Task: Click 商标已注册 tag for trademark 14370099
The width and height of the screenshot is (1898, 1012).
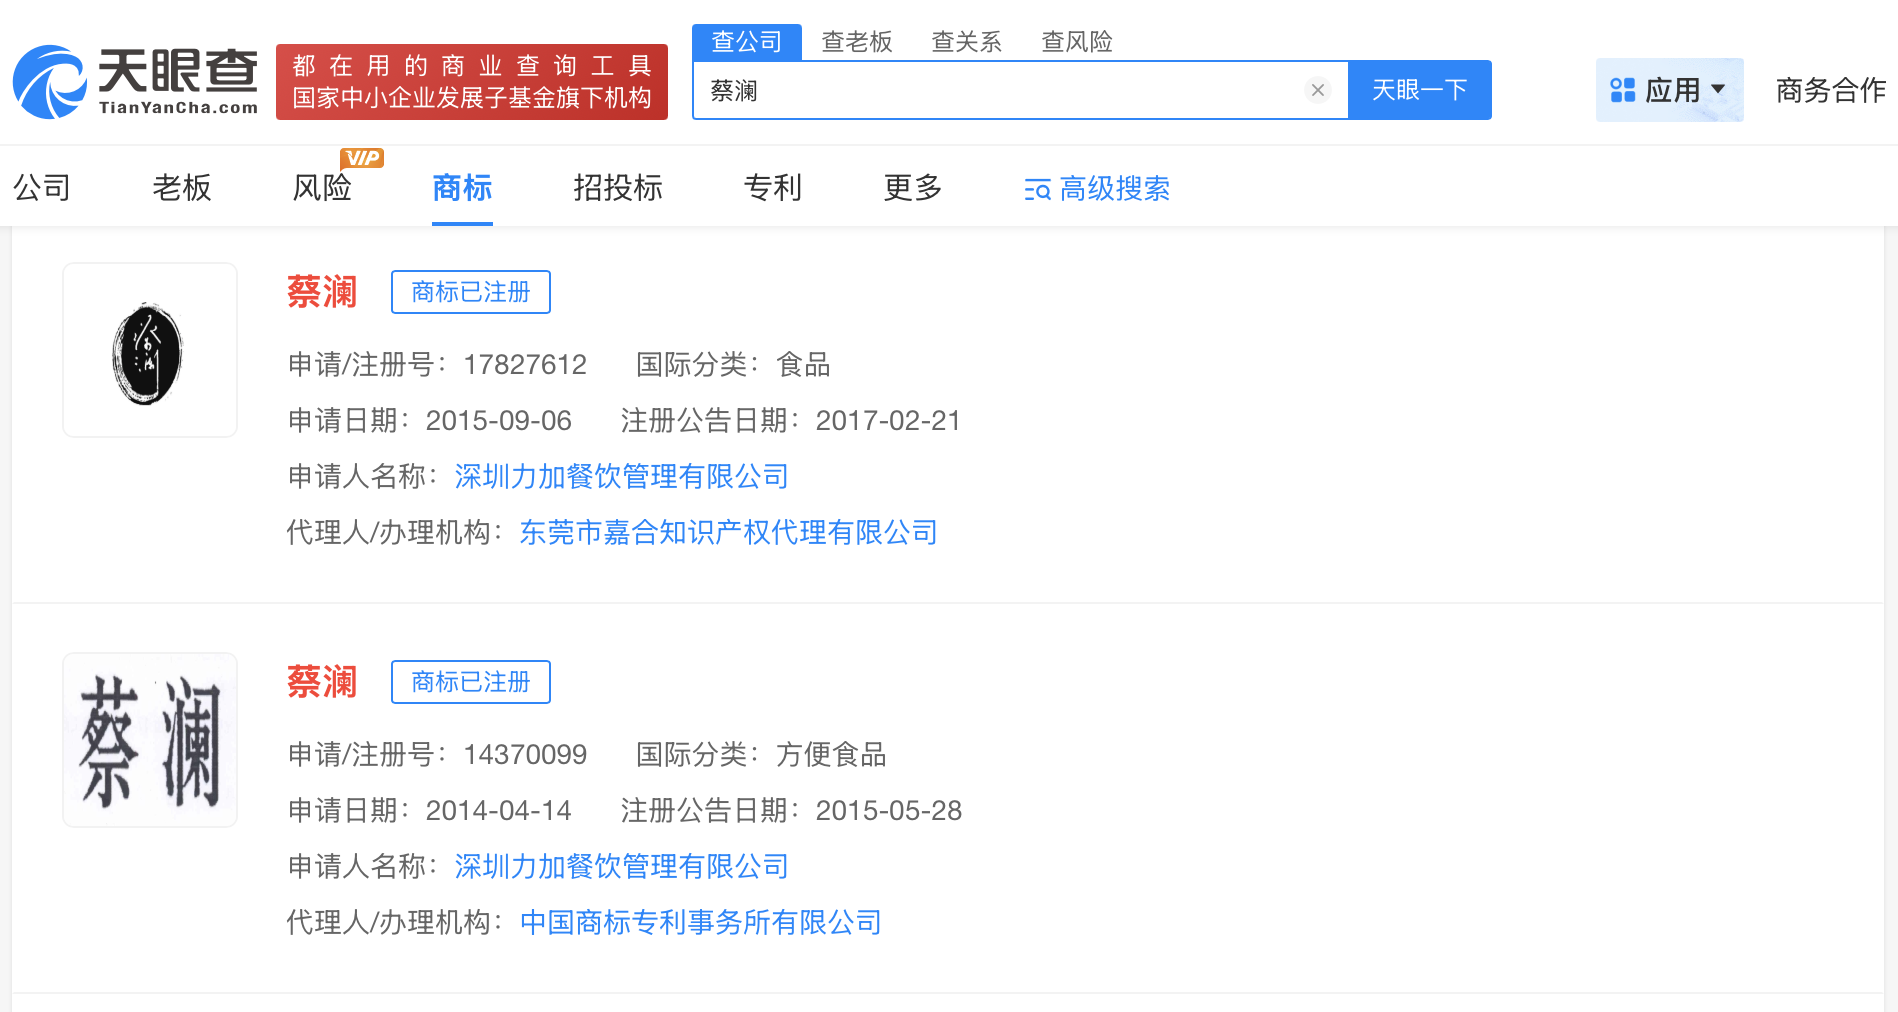Action: [471, 682]
